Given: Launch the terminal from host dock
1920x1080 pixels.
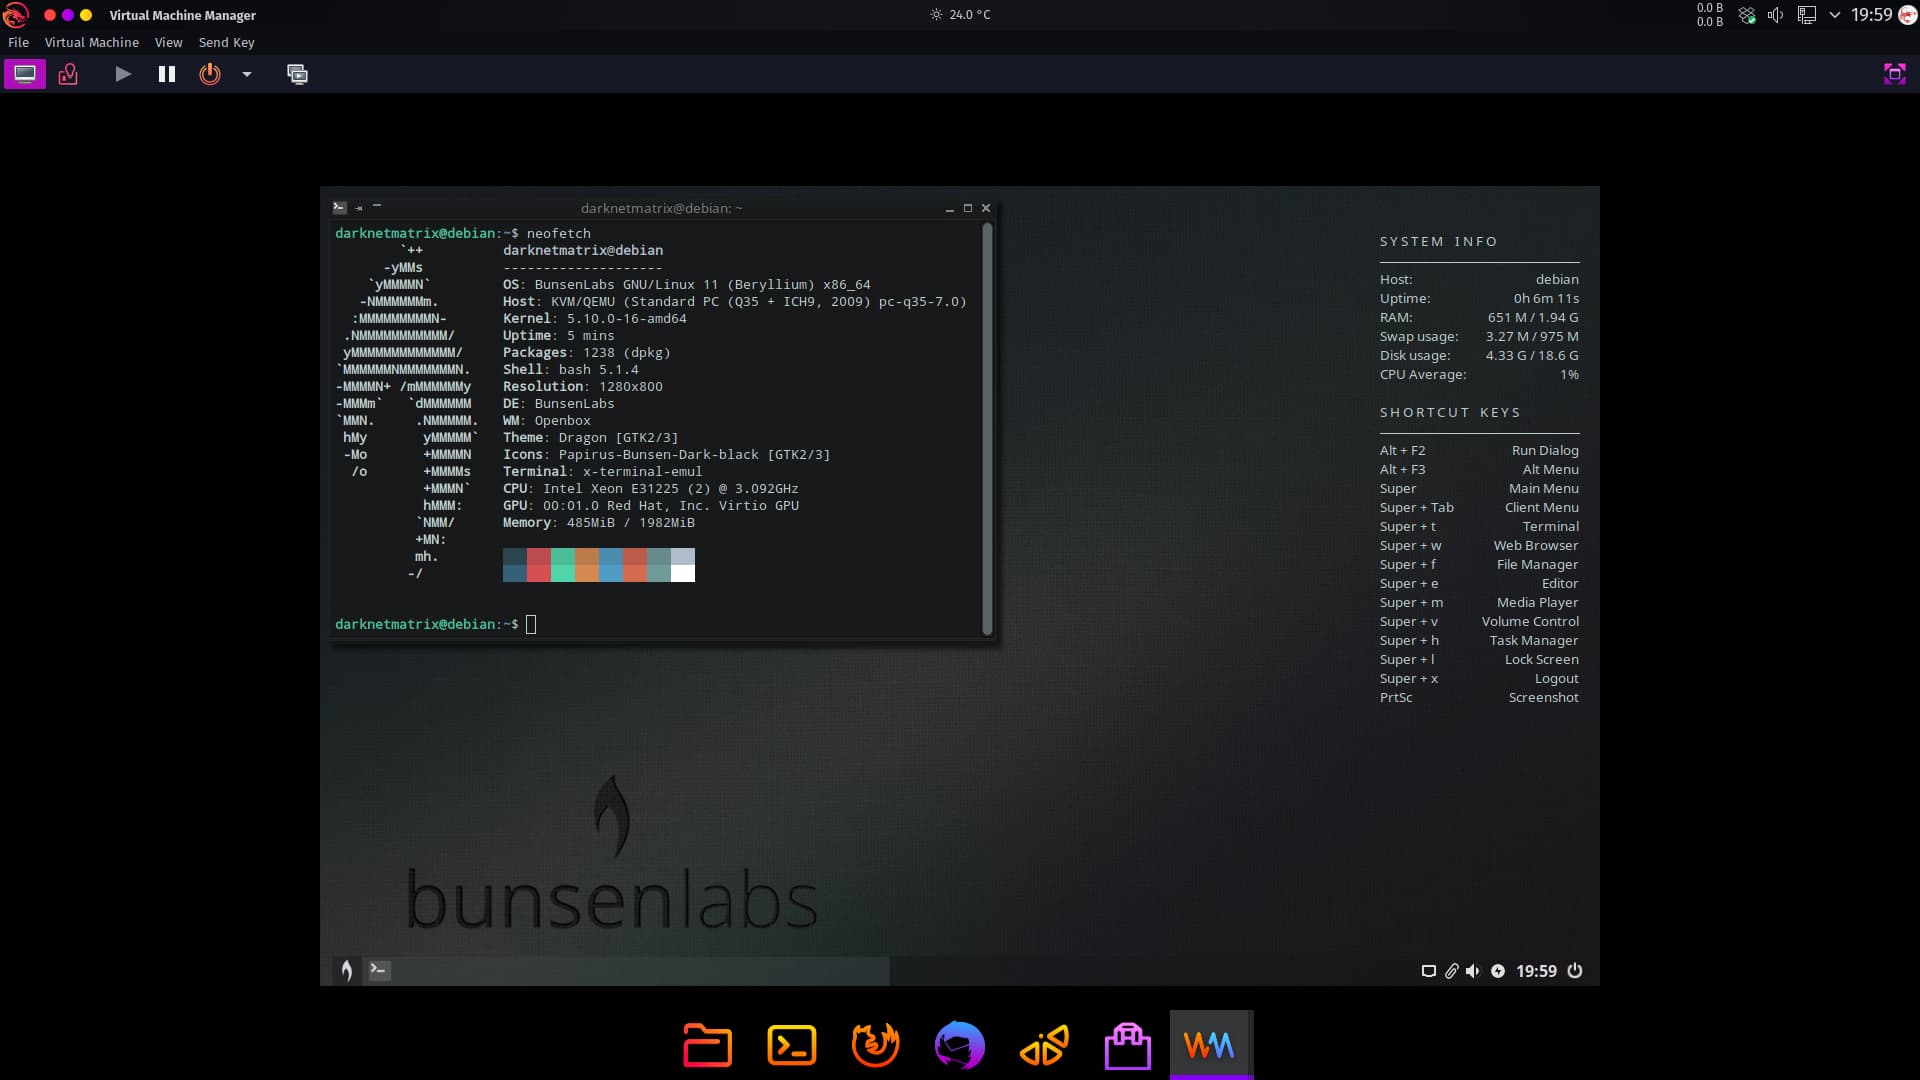Looking at the screenshot, I should [x=791, y=1046].
